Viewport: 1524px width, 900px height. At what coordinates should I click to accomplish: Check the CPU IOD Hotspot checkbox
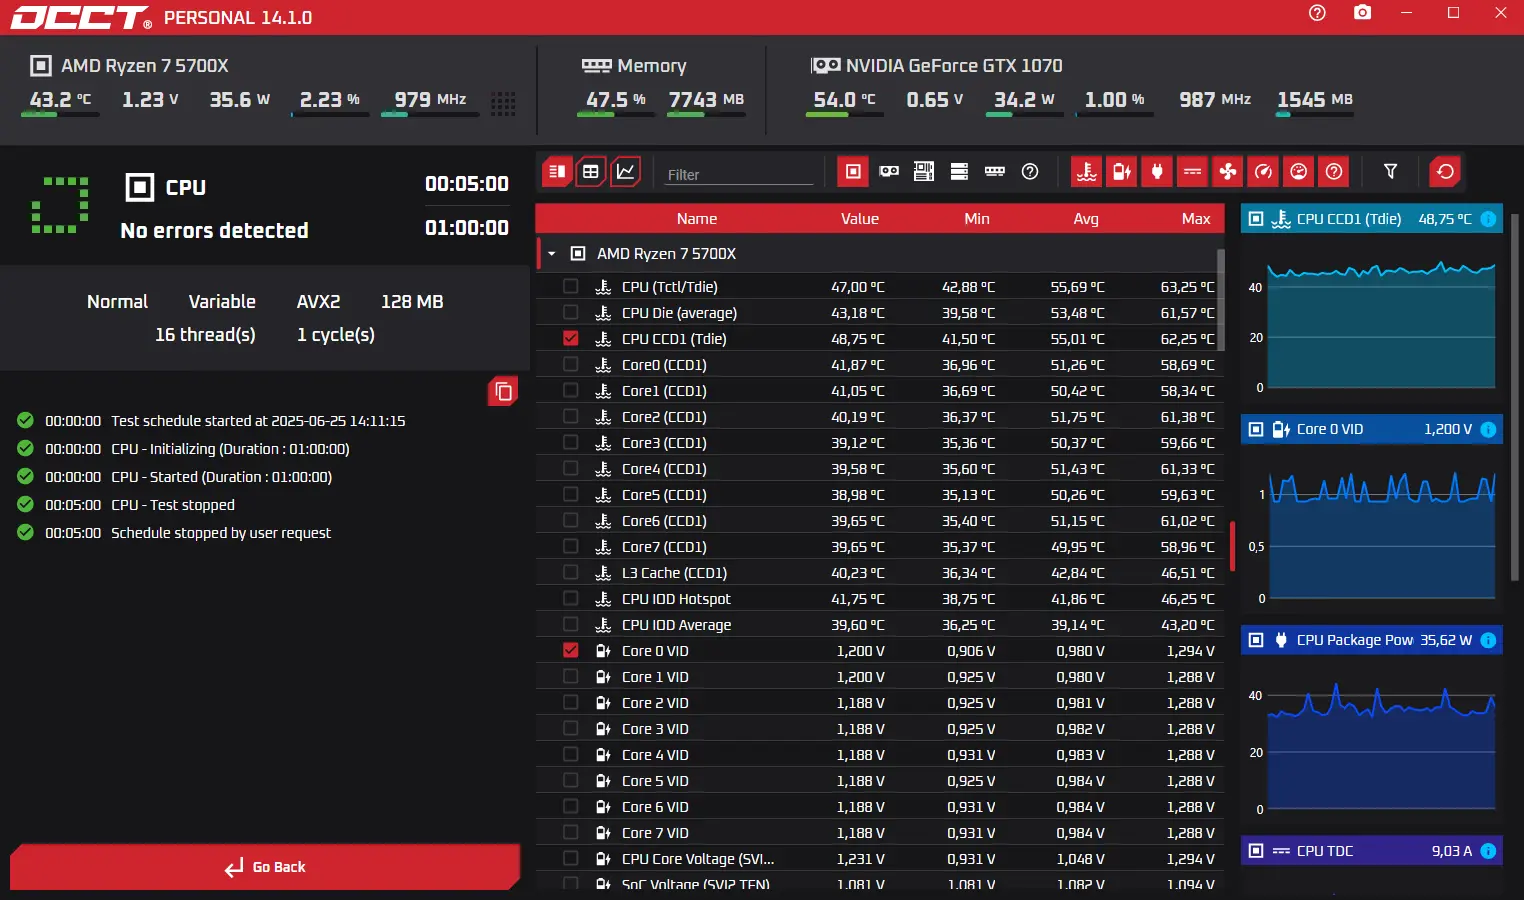[x=570, y=598]
